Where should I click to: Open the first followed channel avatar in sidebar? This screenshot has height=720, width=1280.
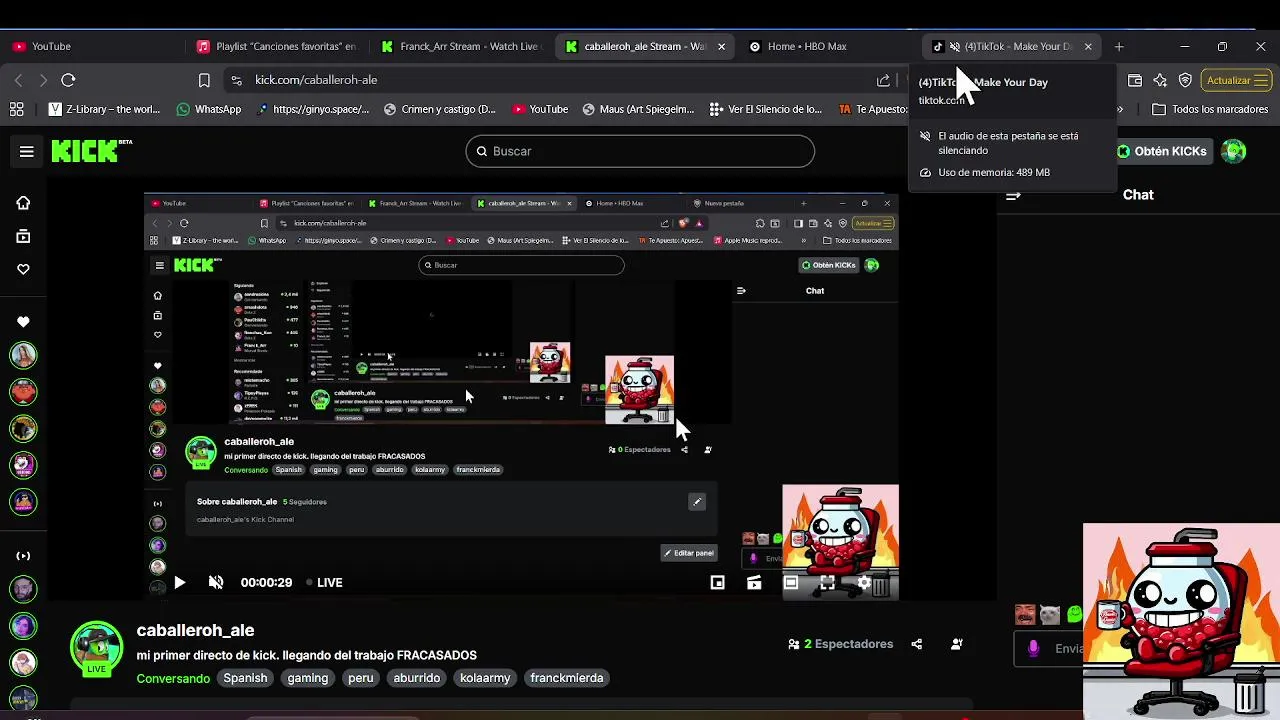tap(23, 354)
